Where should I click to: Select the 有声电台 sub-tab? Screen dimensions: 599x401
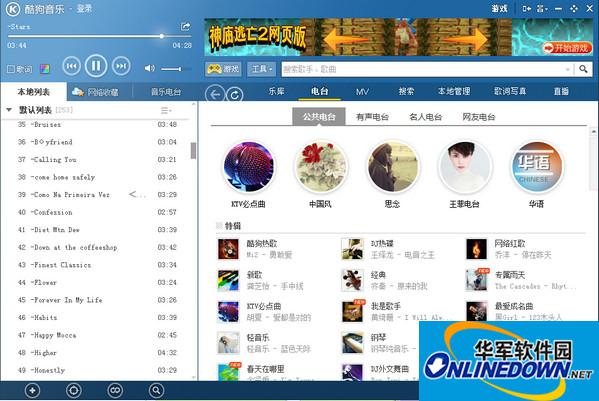372,117
